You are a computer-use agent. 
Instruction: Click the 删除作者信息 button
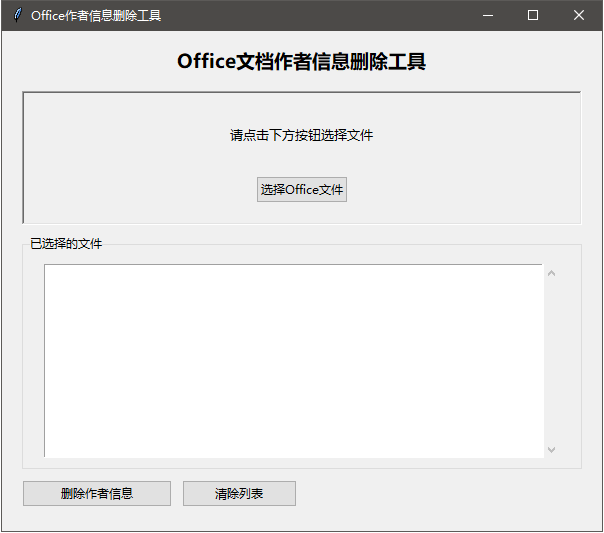point(97,493)
